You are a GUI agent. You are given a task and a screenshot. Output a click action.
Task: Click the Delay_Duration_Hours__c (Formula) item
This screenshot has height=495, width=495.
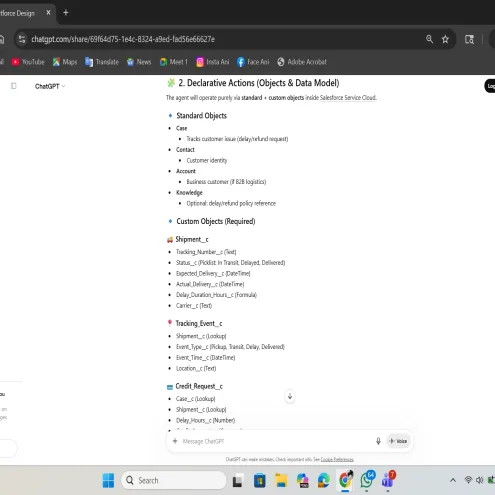216,295
